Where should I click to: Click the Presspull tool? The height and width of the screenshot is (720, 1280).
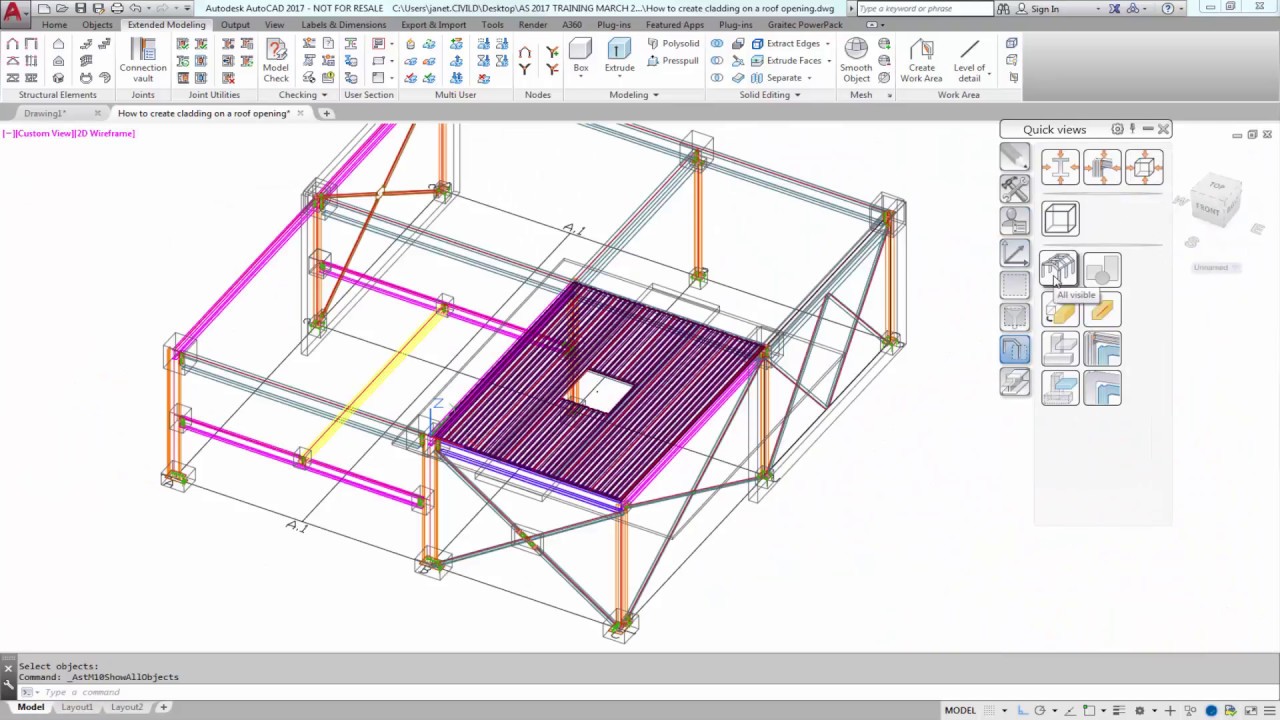(672, 61)
